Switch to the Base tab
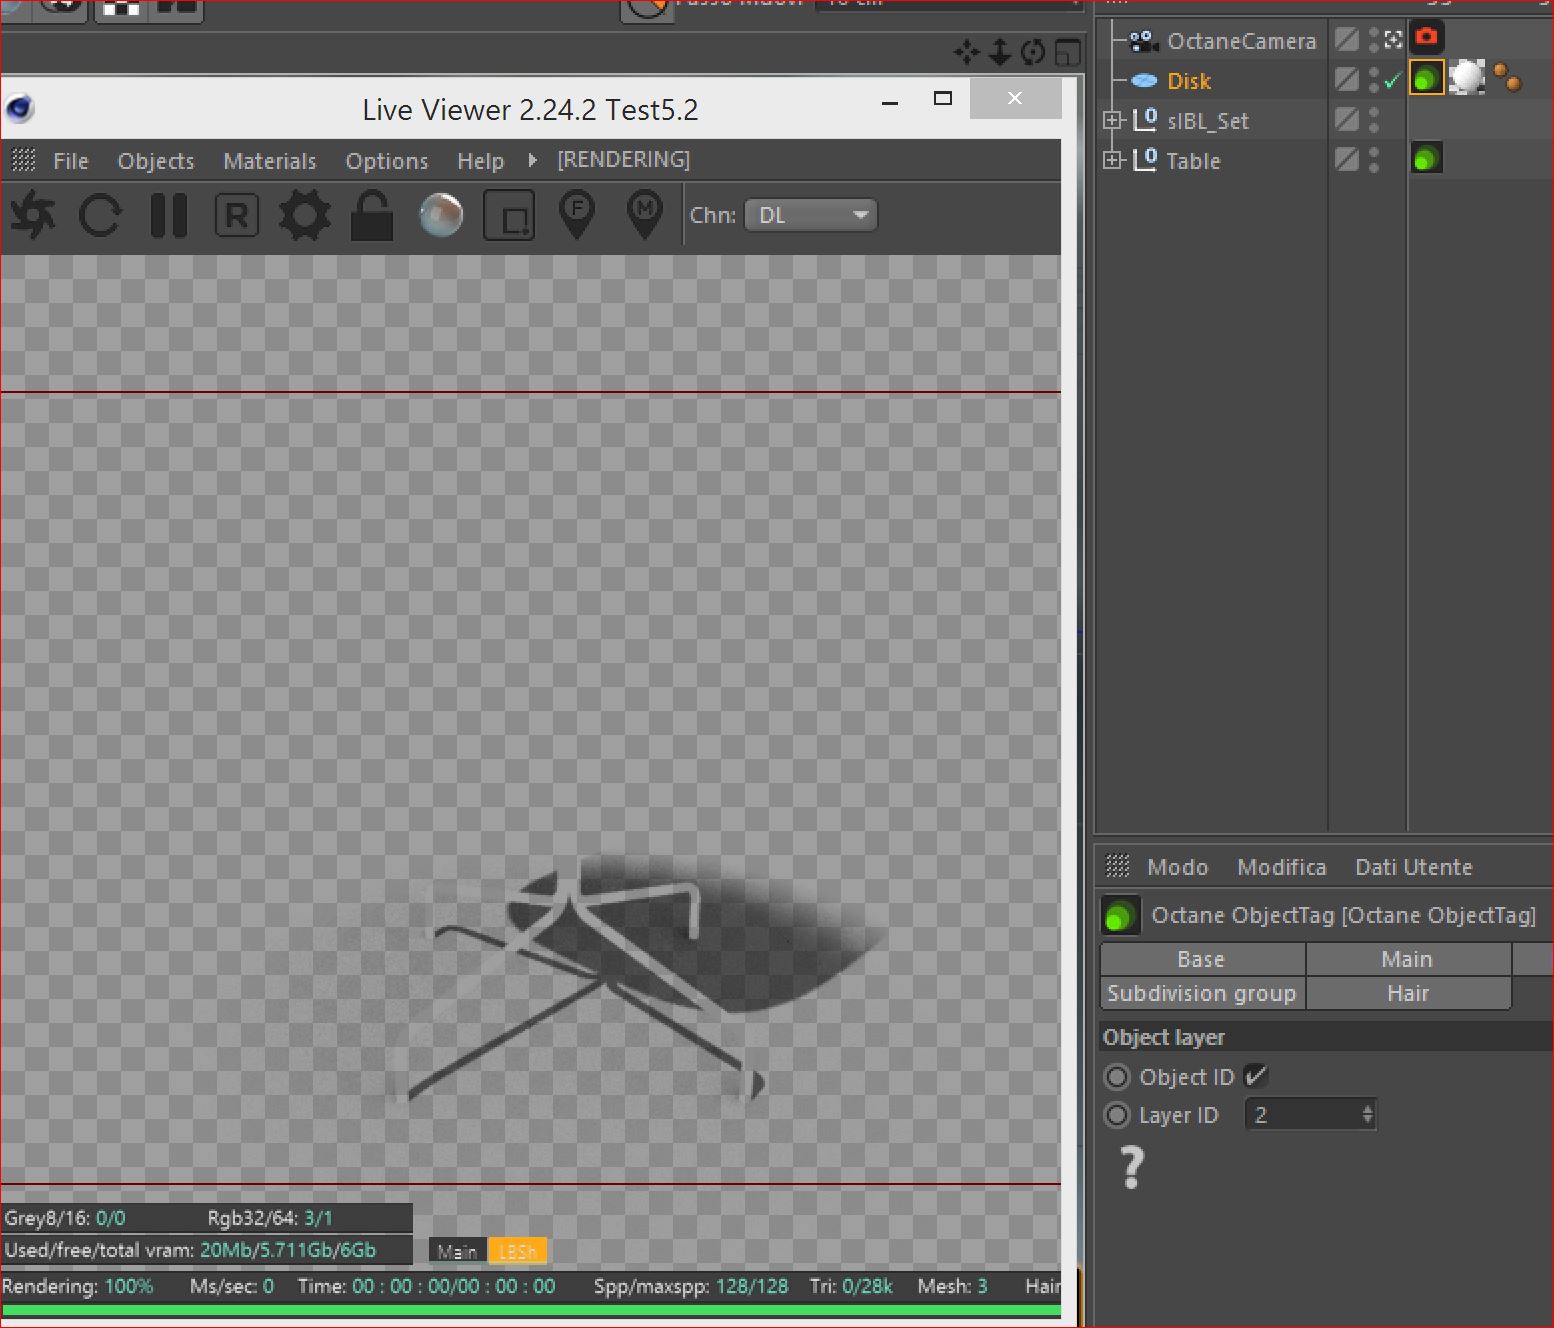The width and height of the screenshot is (1554, 1328). pyautogui.click(x=1202, y=959)
